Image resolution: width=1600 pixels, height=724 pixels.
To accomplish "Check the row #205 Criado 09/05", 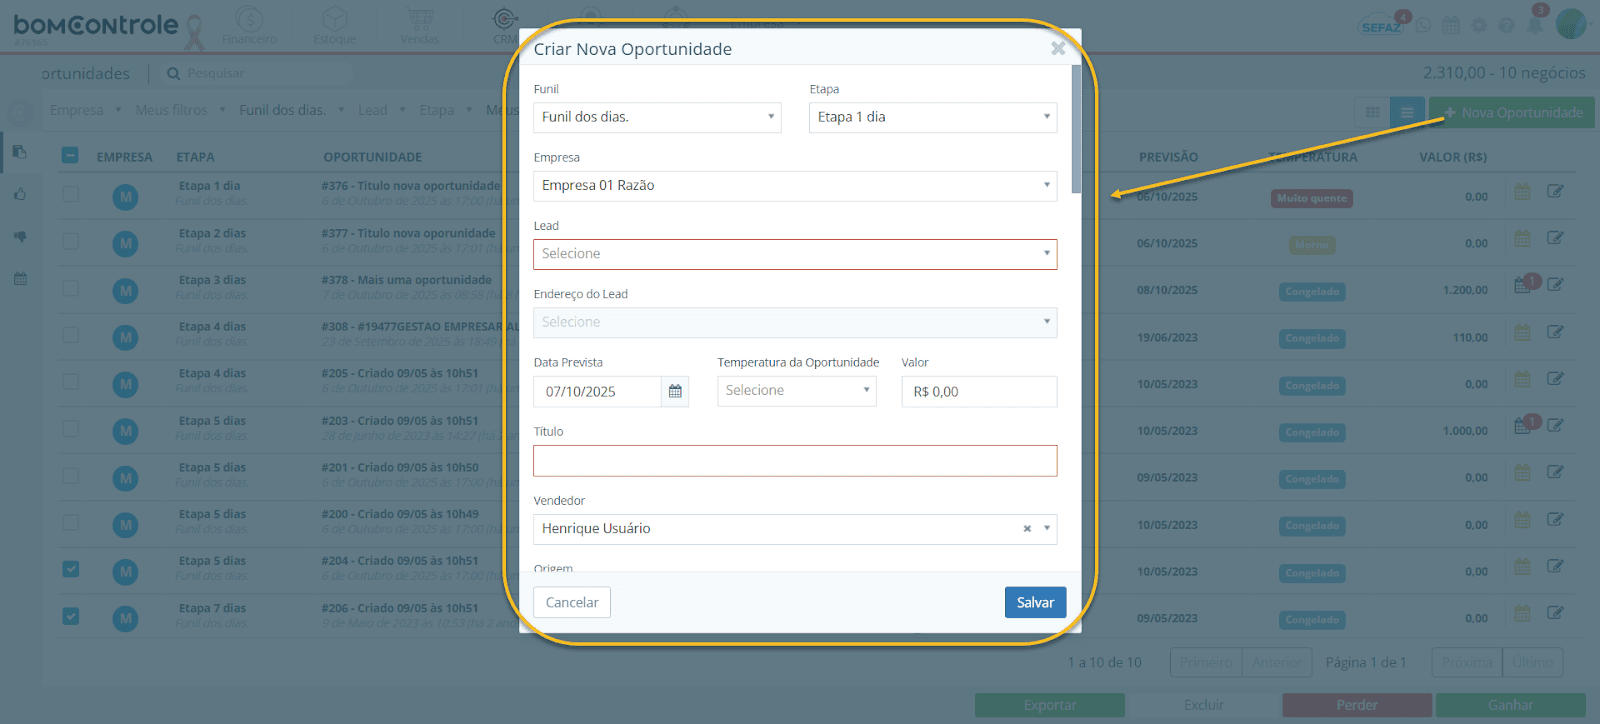I will tap(70, 381).
